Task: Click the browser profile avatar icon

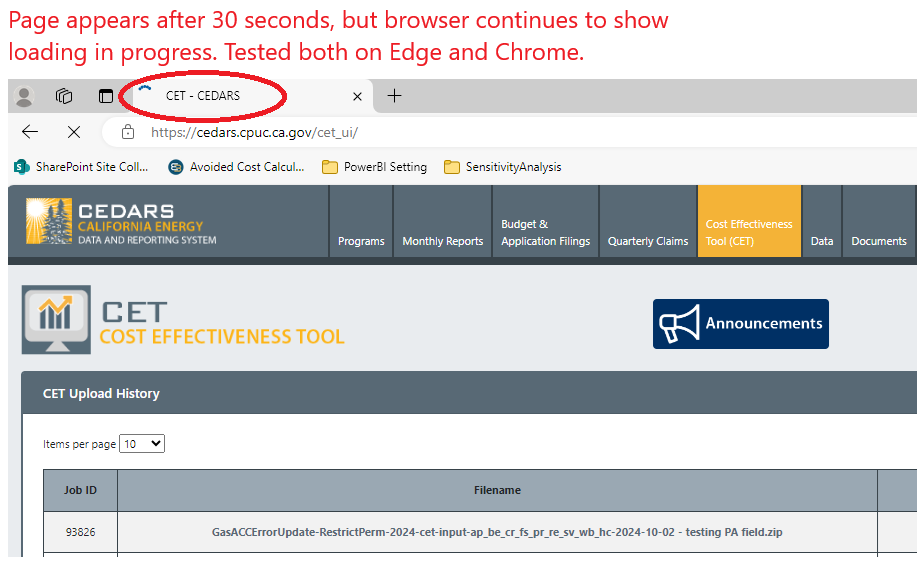Action: click(25, 96)
